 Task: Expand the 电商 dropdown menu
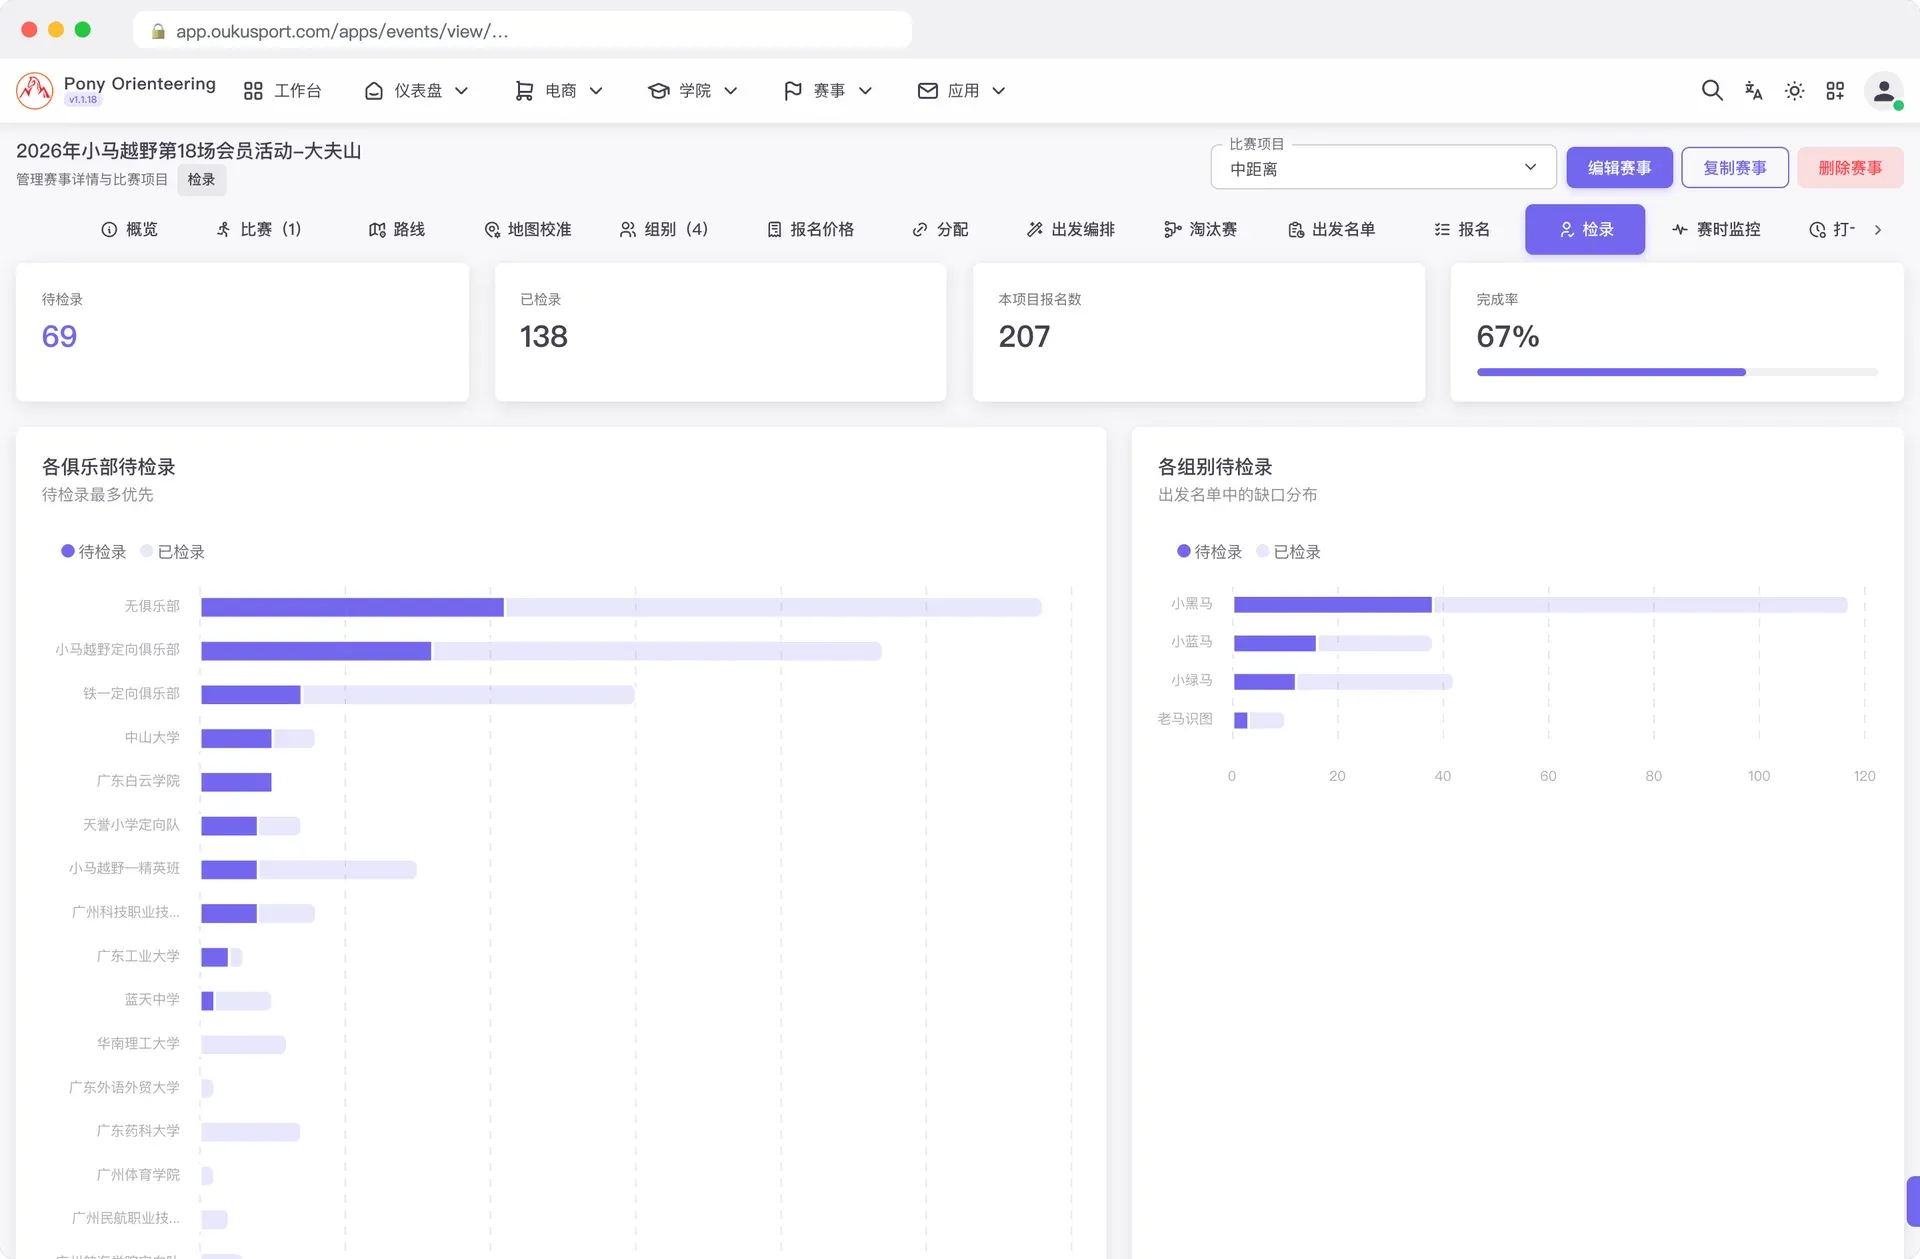(559, 91)
